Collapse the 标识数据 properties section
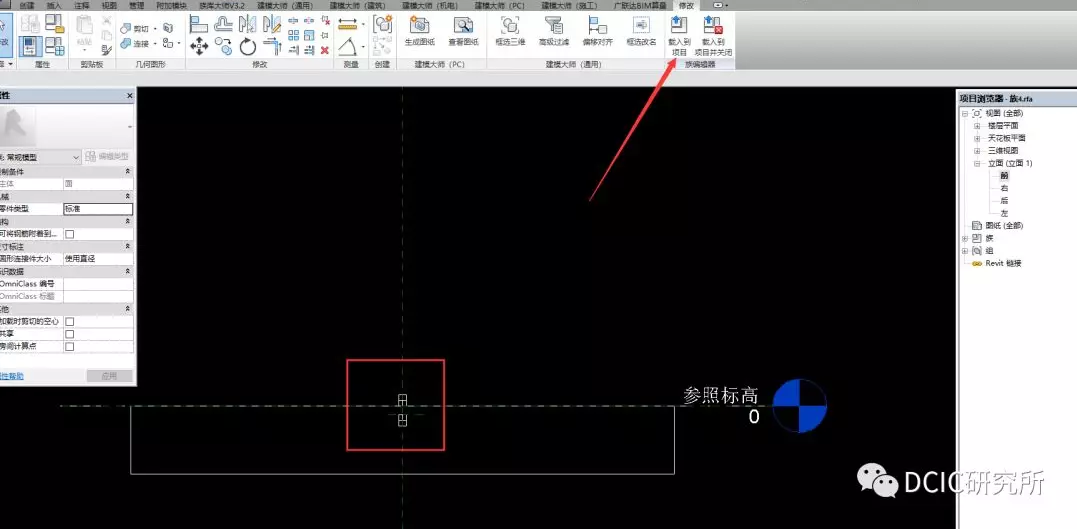Screen dimensions: 1077x529 point(128,271)
